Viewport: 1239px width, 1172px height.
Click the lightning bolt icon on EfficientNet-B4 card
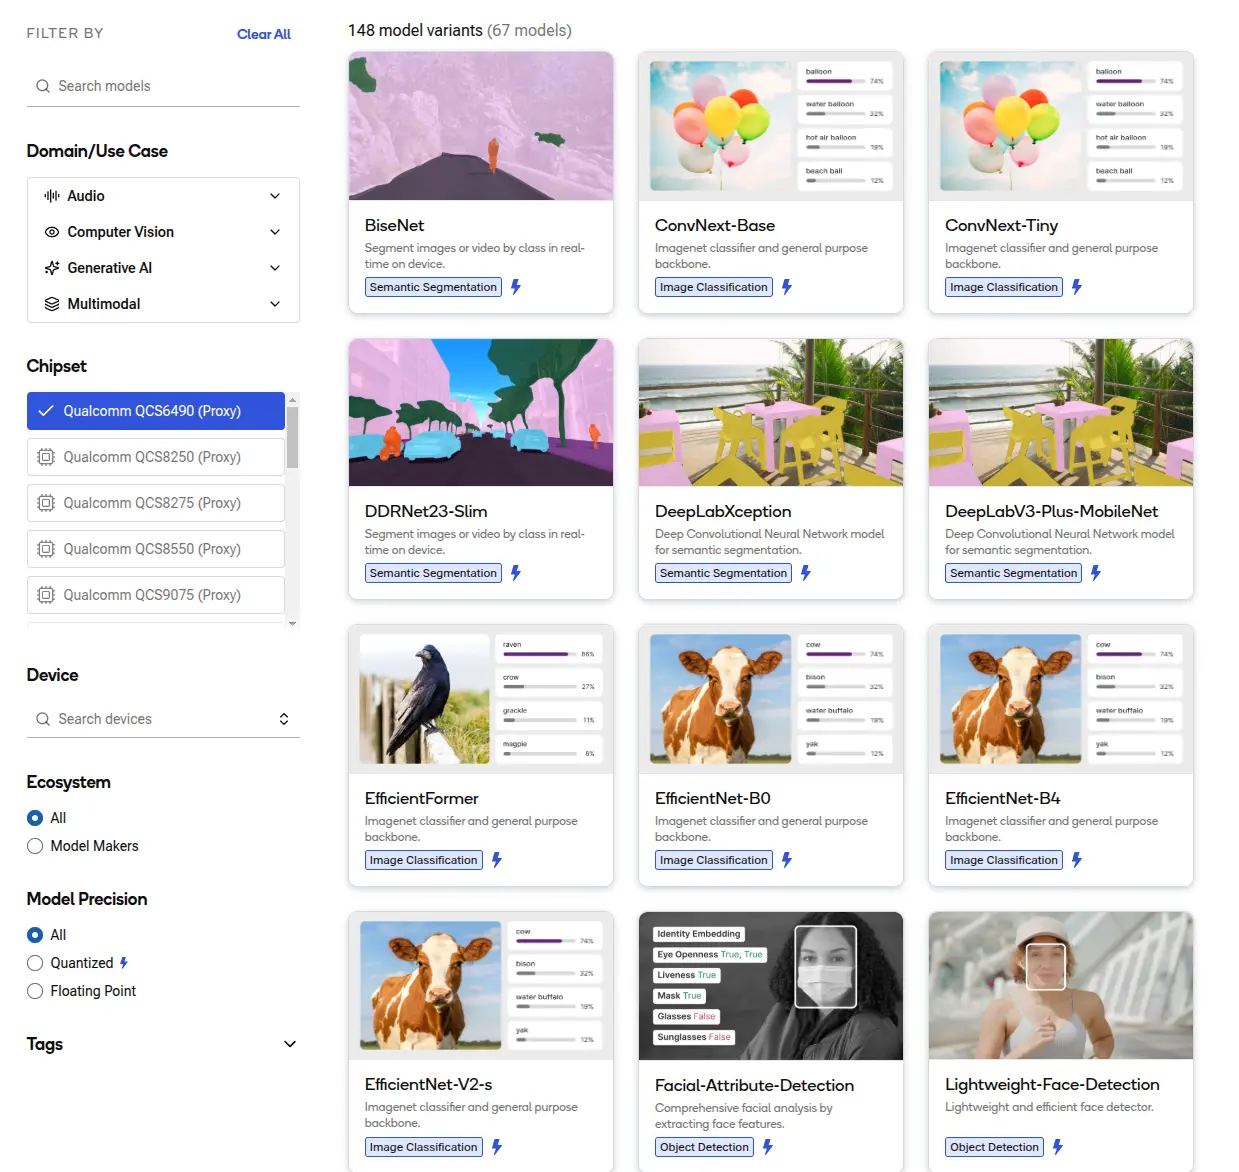pyautogui.click(x=1077, y=860)
